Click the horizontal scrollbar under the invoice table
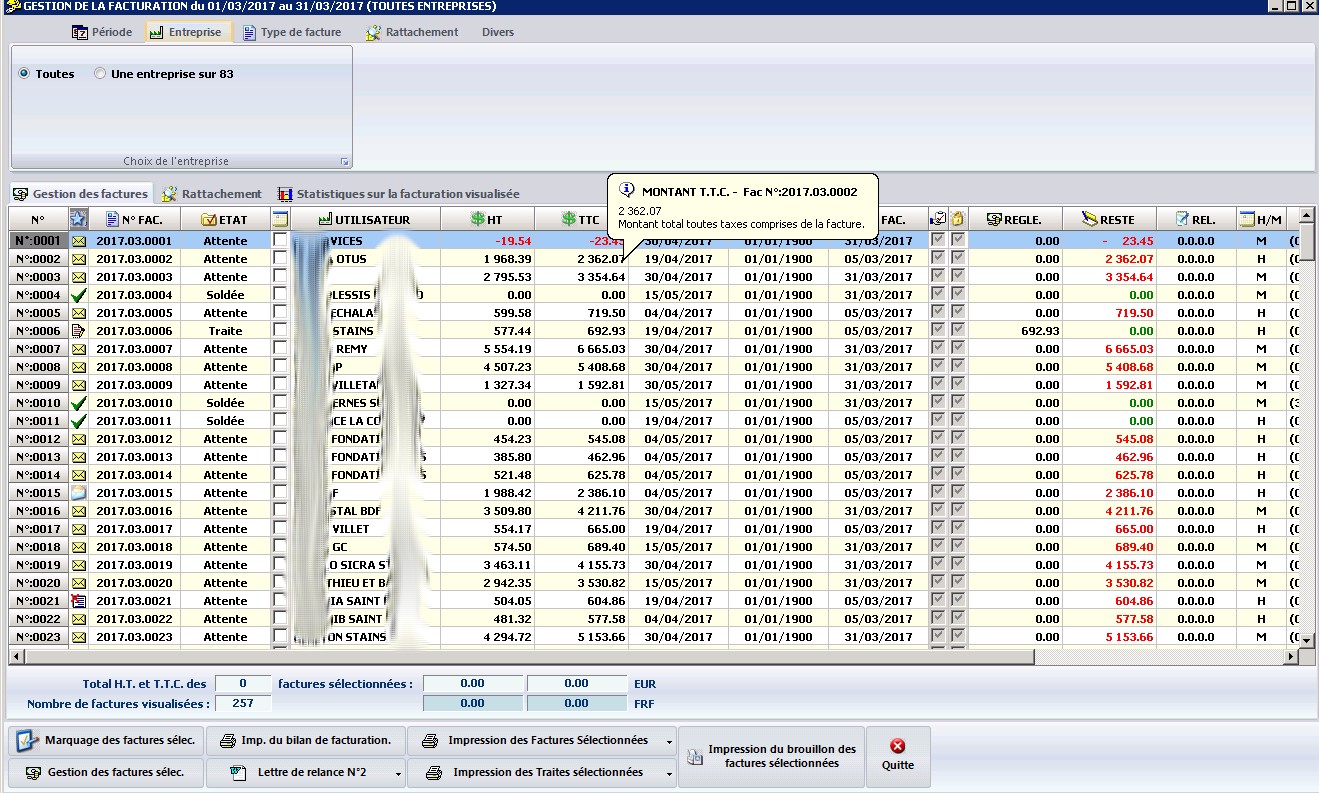 520,657
